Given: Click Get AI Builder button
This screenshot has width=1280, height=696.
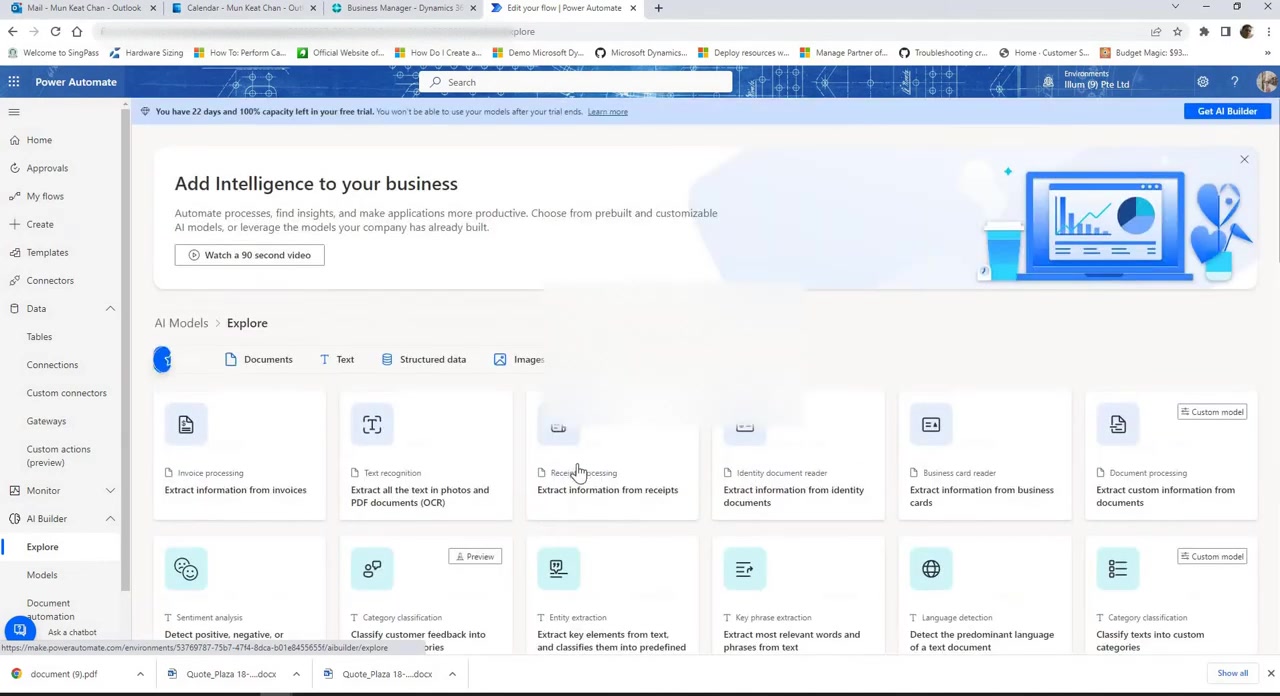Looking at the screenshot, I should [x=1227, y=111].
